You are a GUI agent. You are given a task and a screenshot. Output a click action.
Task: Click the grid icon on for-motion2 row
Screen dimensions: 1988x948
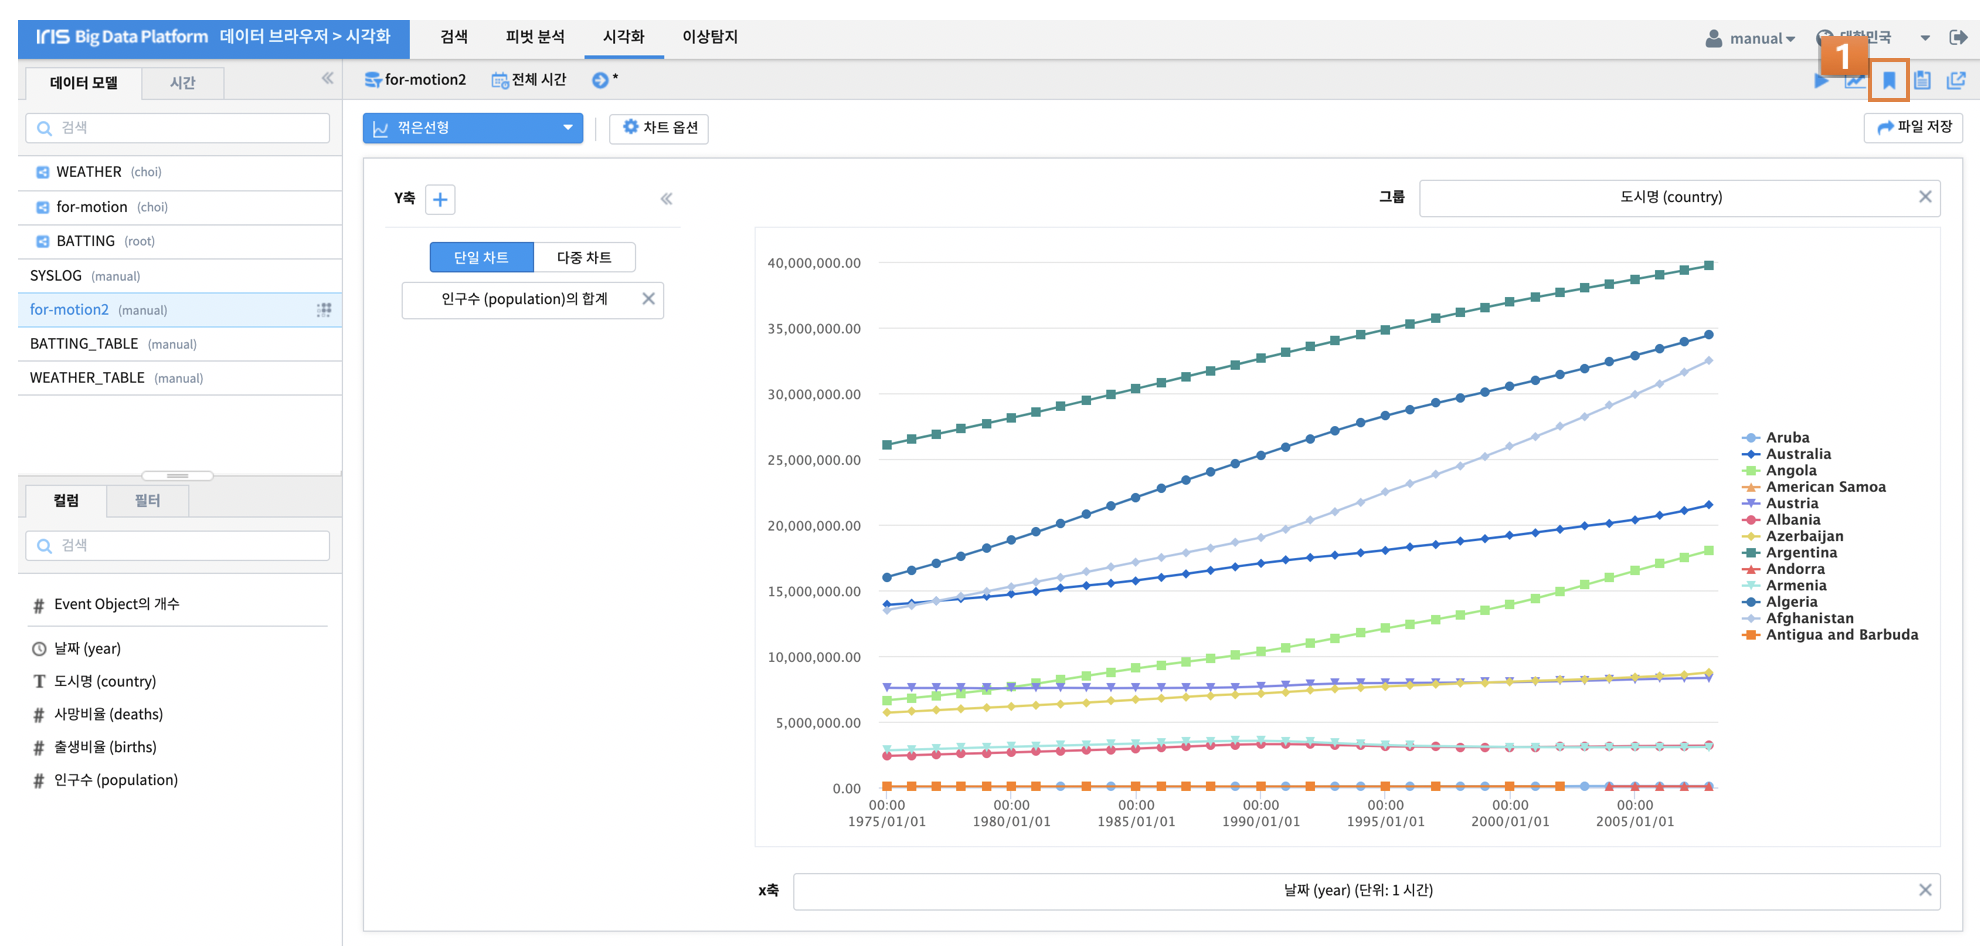click(324, 310)
